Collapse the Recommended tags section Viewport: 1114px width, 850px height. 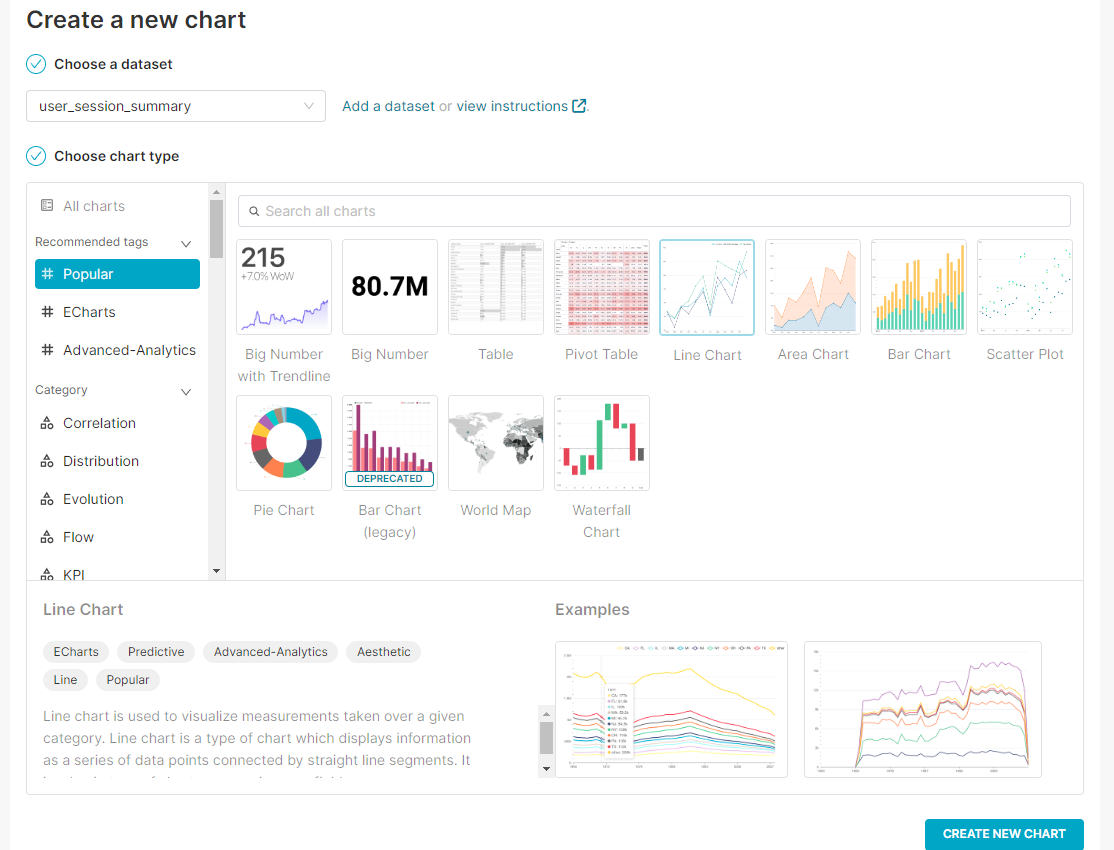[x=186, y=244]
